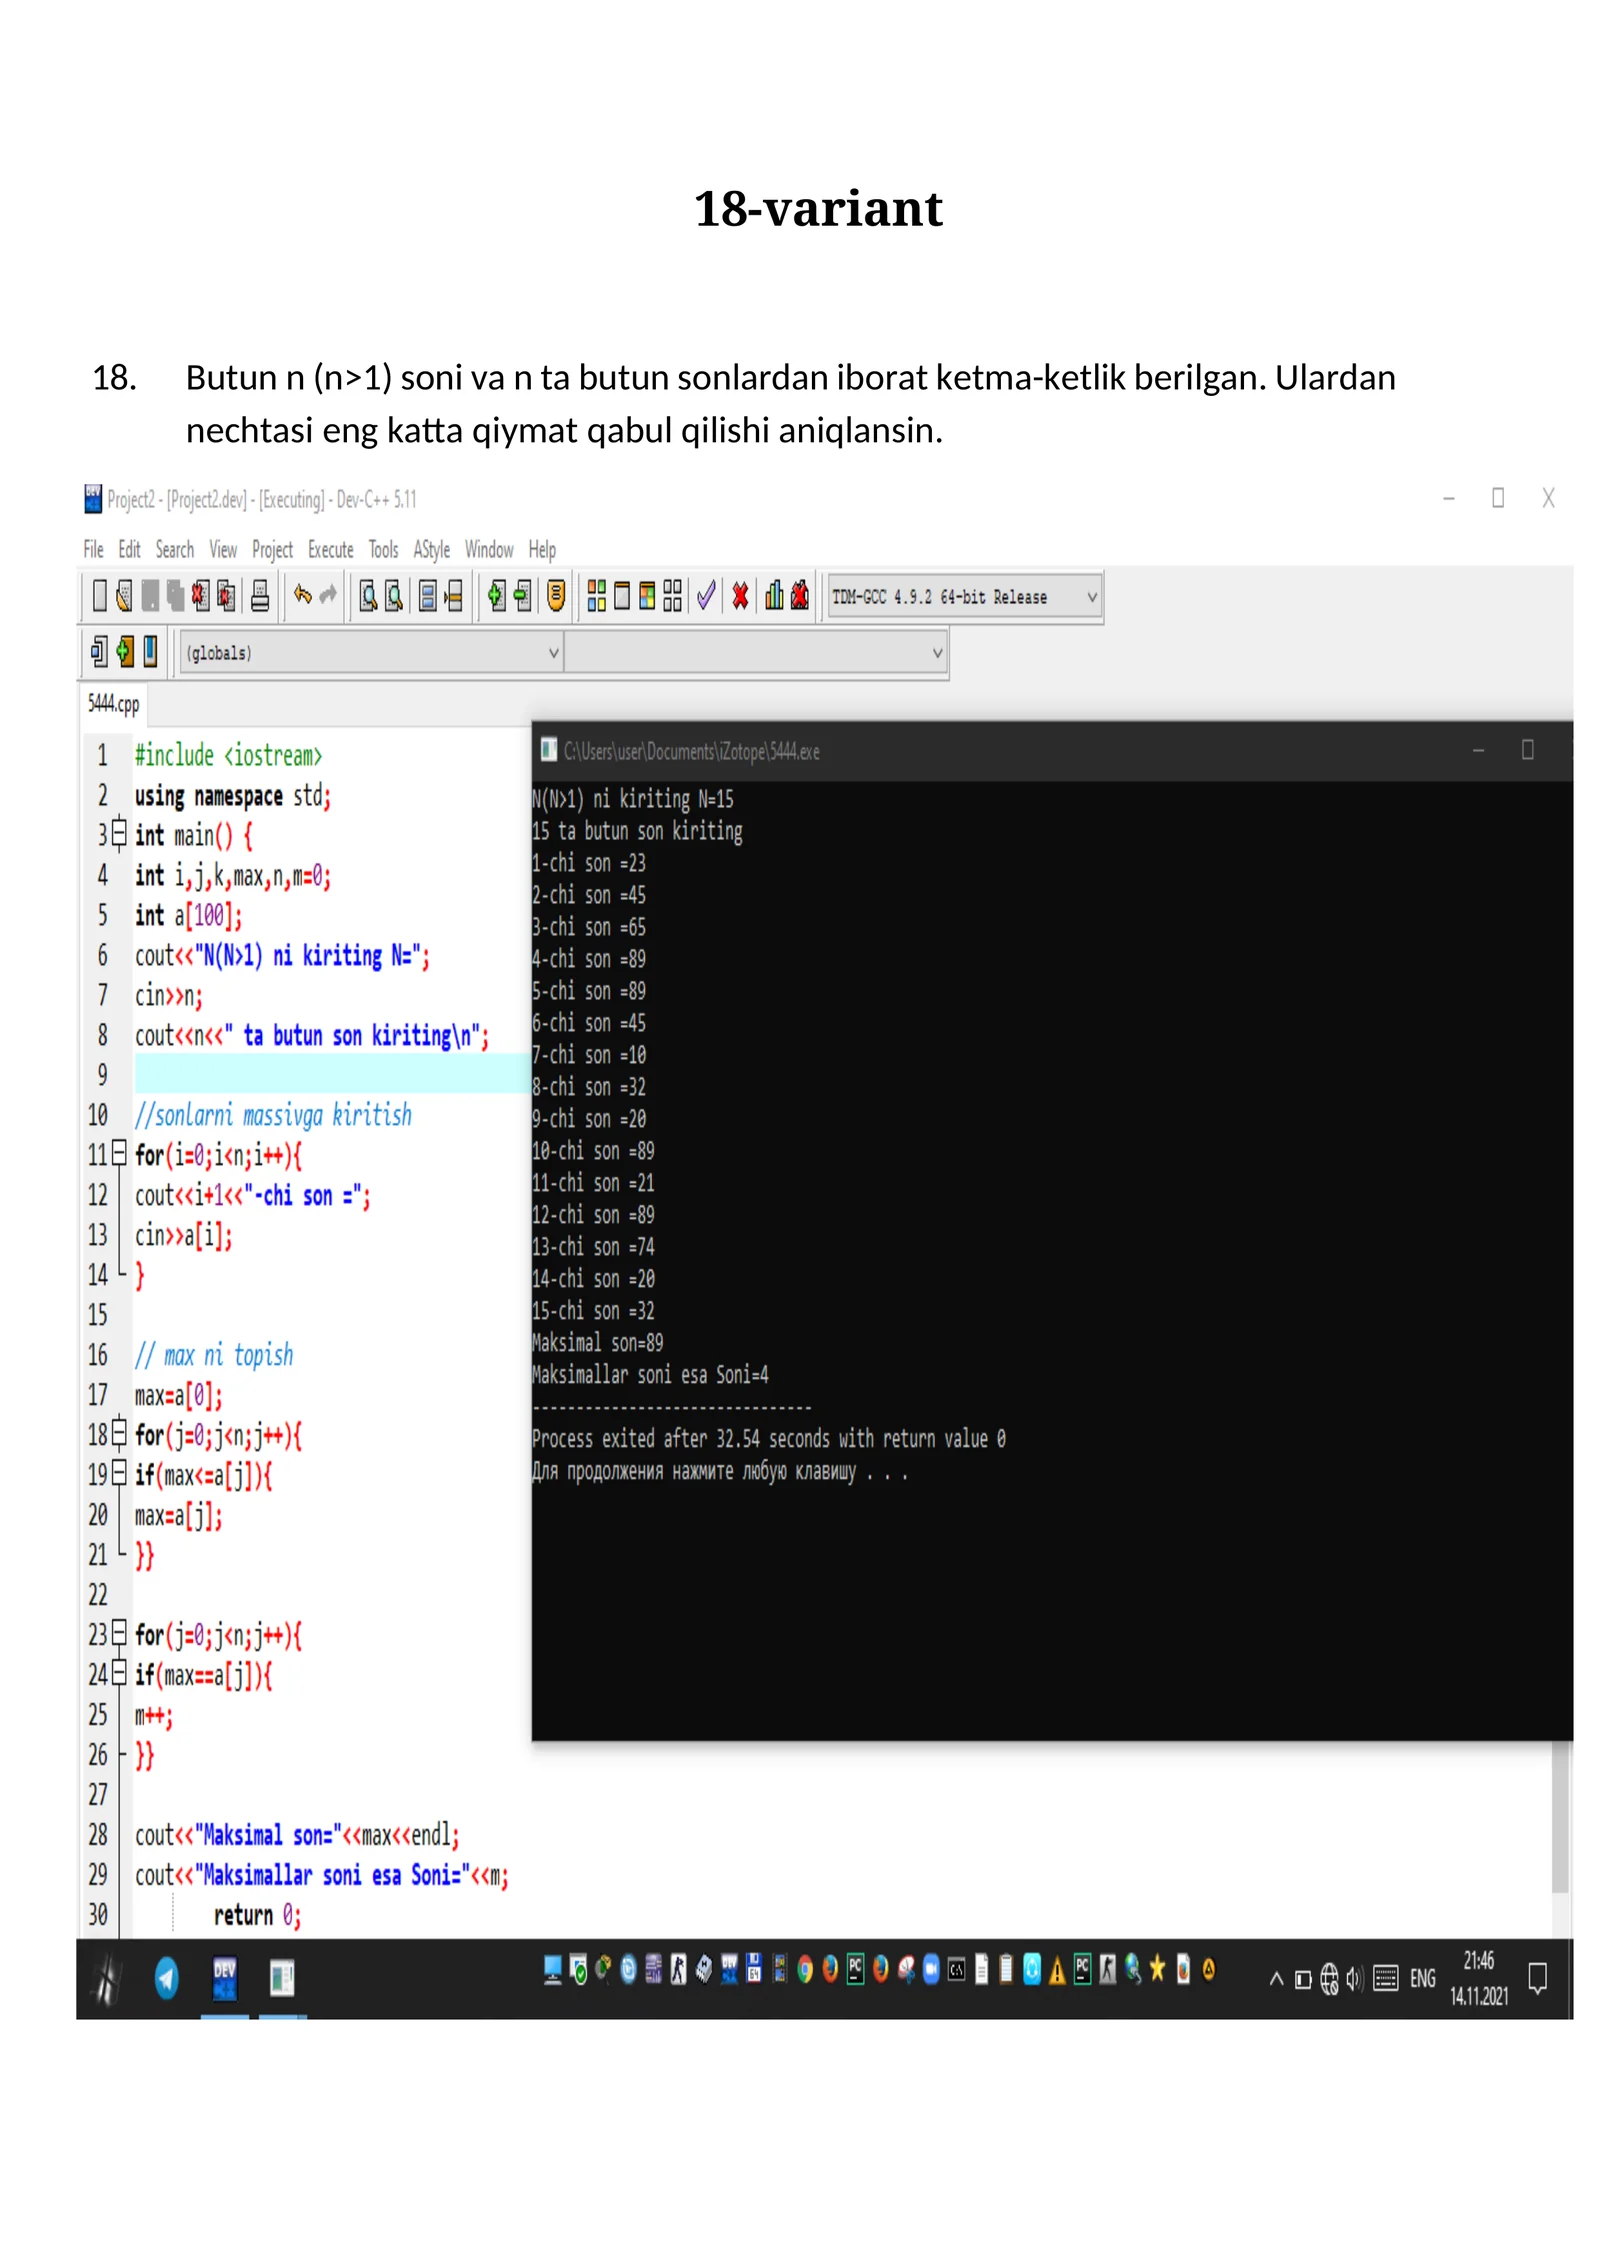Click the Undo arrow in the toolbar
The height and width of the screenshot is (2262, 1600).
coord(302,597)
